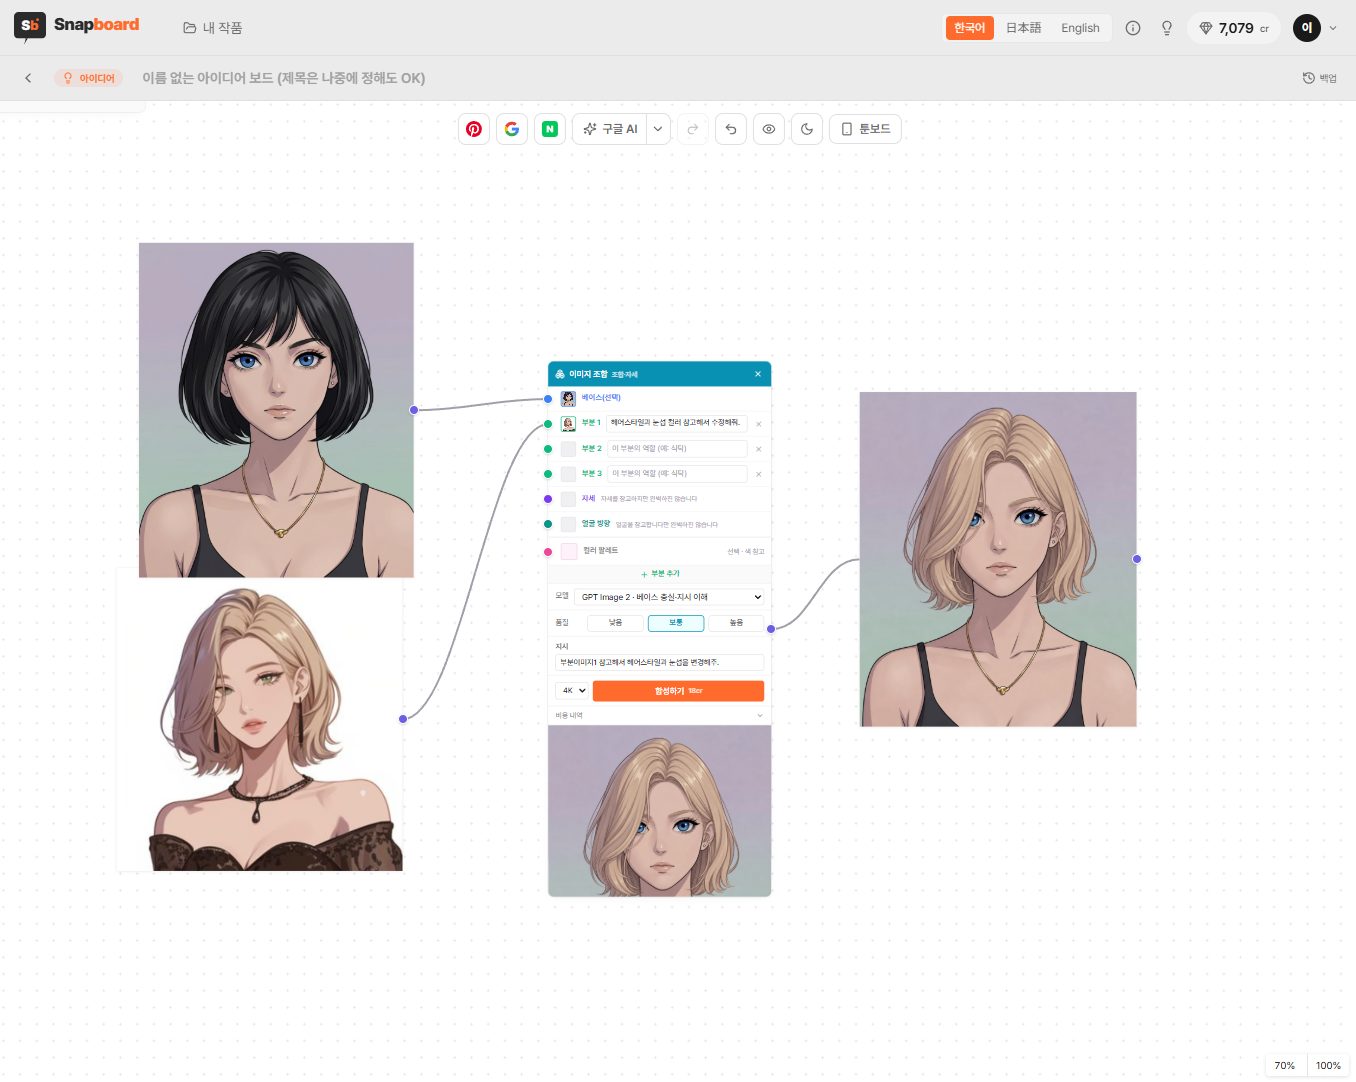Open the Naver icon in toolbar
The width and height of the screenshot is (1356, 1082).
[550, 129]
